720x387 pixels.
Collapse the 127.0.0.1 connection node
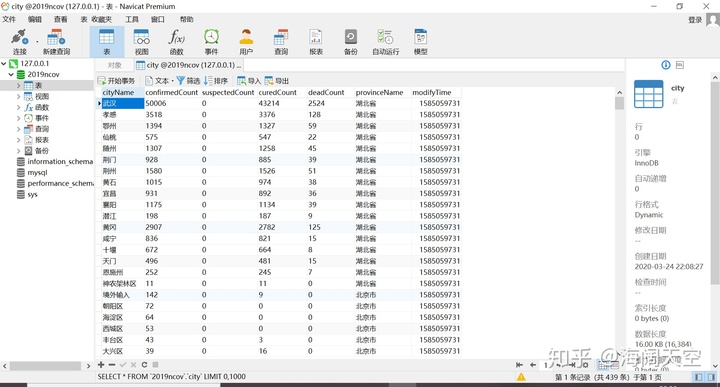(4, 63)
